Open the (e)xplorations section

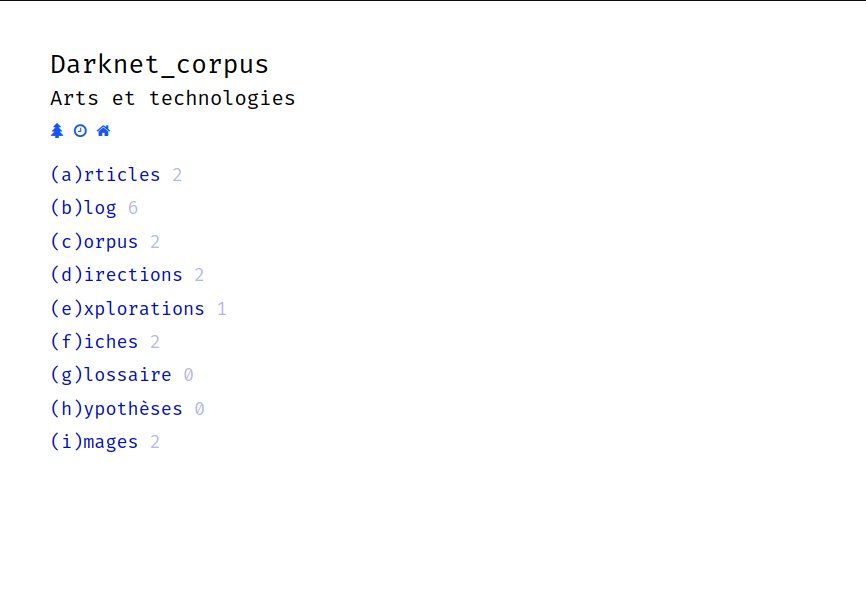pos(128,309)
